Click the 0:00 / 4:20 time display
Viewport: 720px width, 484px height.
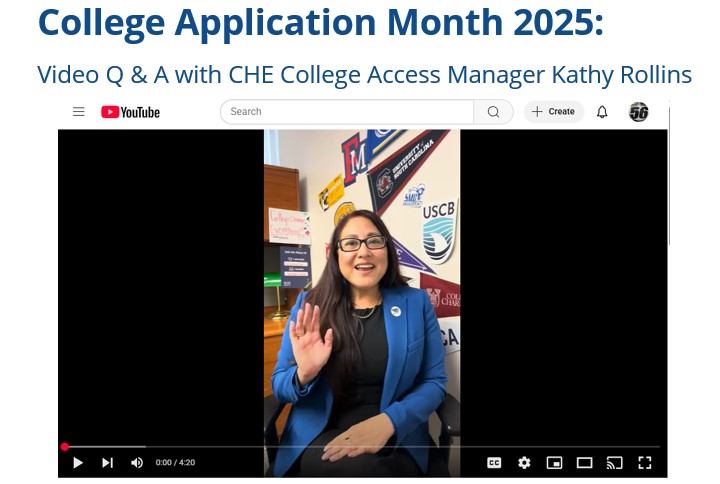(175, 462)
